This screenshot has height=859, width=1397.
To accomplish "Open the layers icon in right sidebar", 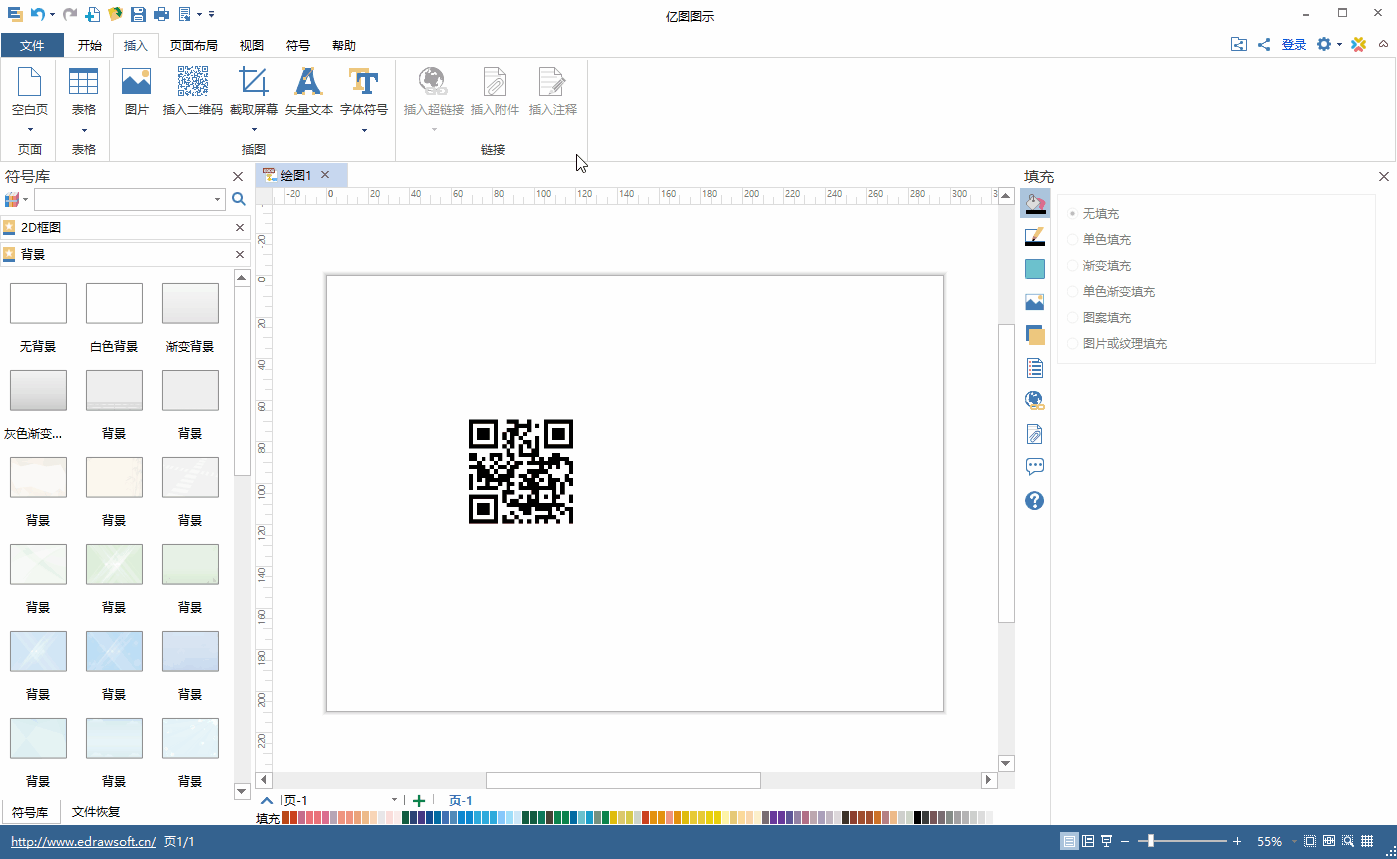I will pyautogui.click(x=1035, y=335).
